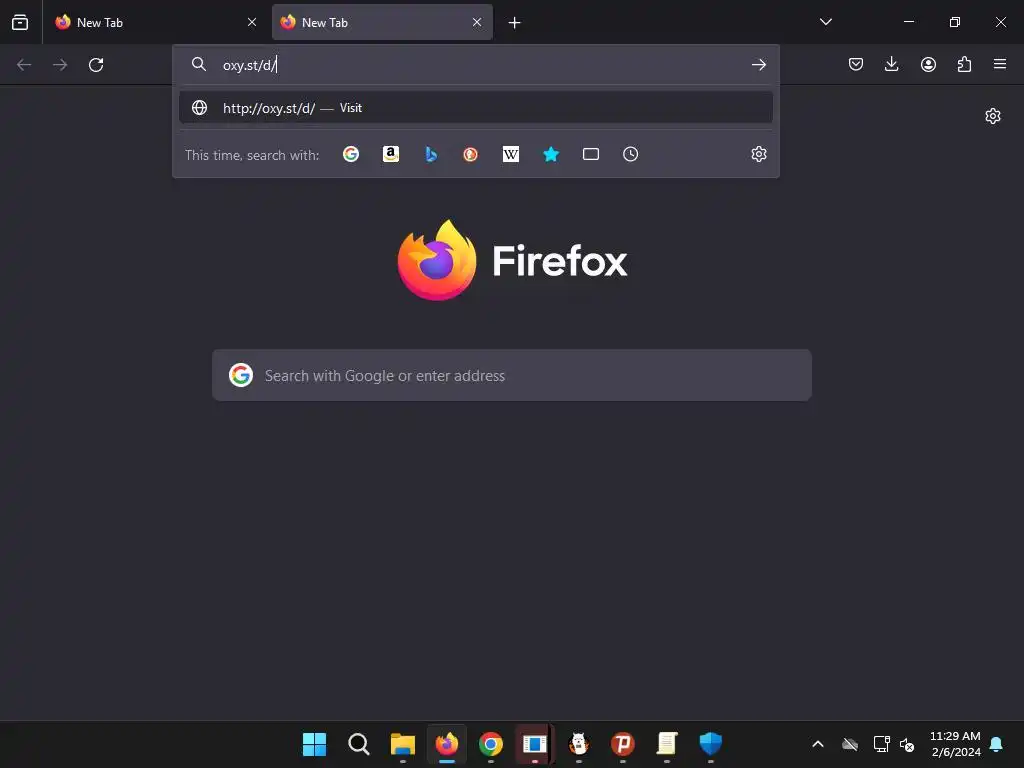The width and height of the screenshot is (1024, 768).
Task: Search open tabs via tab icon
Action: [x=591, y=154]
